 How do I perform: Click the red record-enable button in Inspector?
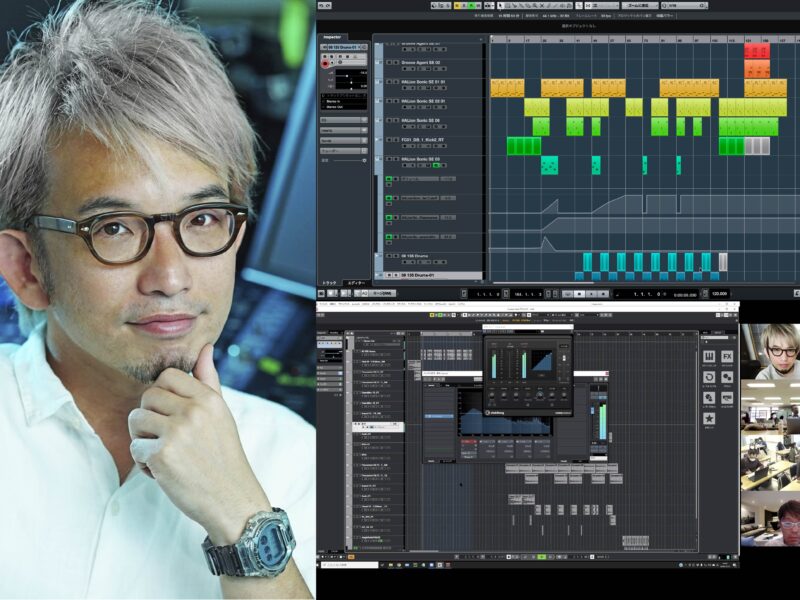326,63
